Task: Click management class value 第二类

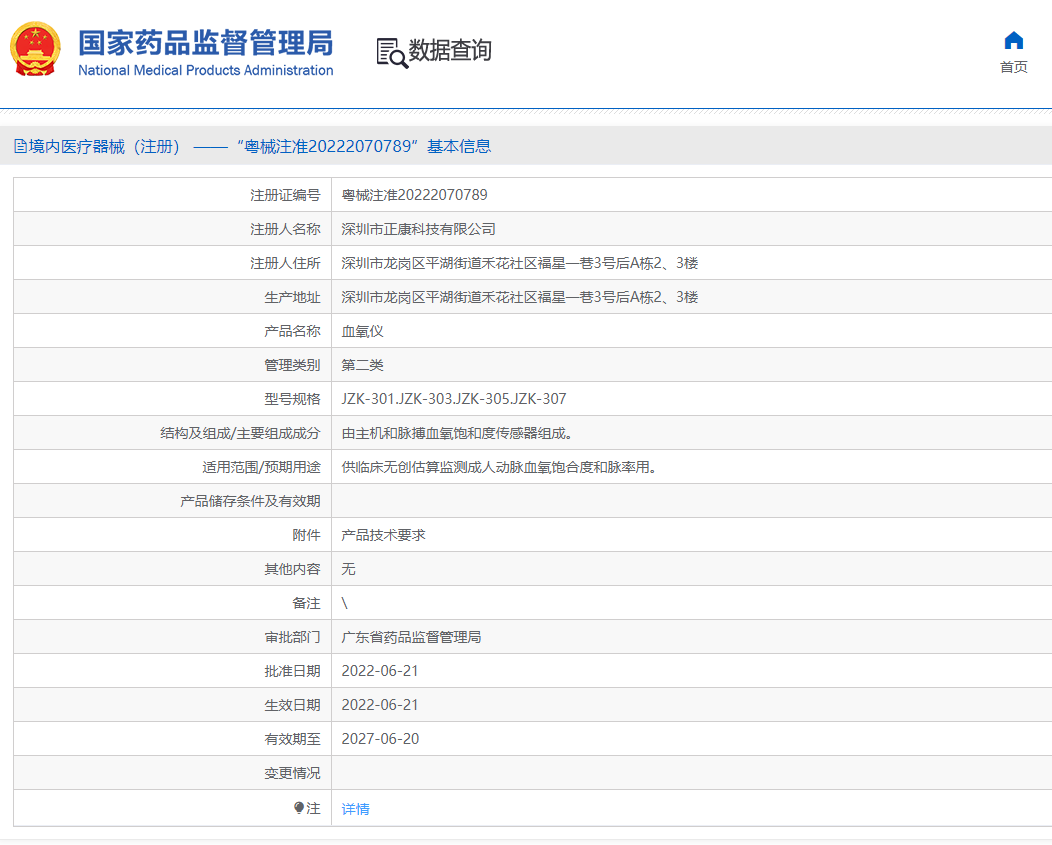Action: (362, 365)
